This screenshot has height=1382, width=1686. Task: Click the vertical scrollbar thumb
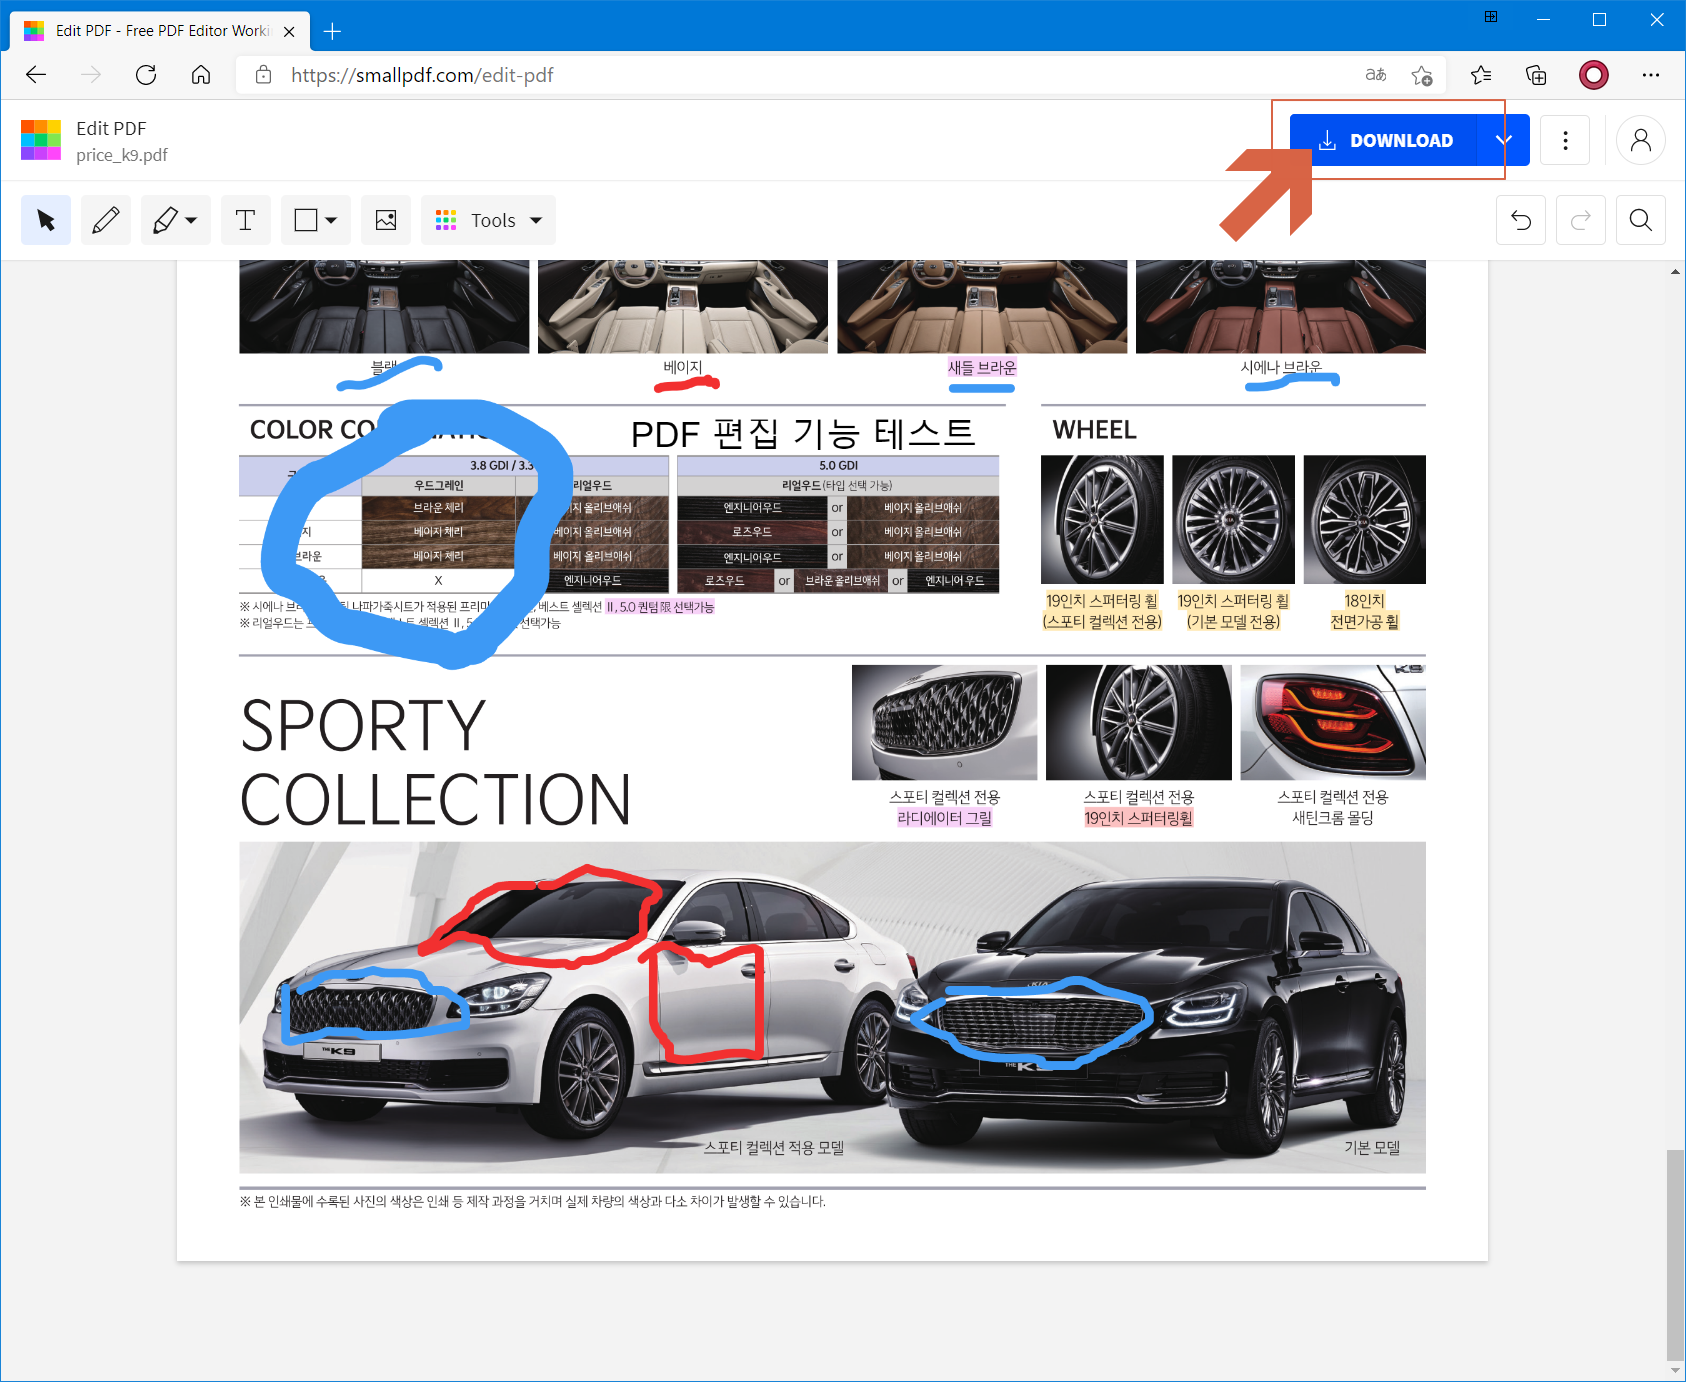click(1675, 1255)
